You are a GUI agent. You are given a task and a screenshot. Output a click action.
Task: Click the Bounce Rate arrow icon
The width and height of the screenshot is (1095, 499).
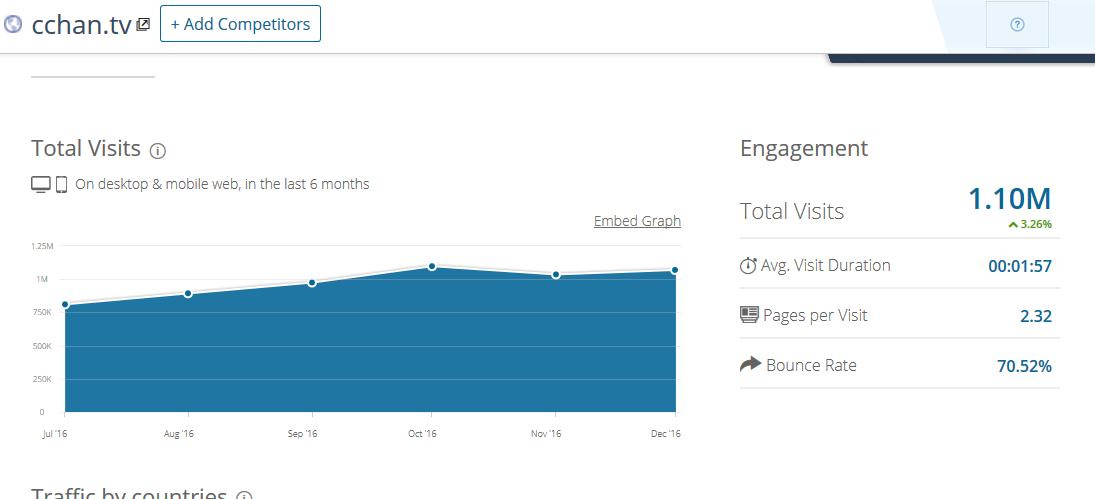(750, 365)
